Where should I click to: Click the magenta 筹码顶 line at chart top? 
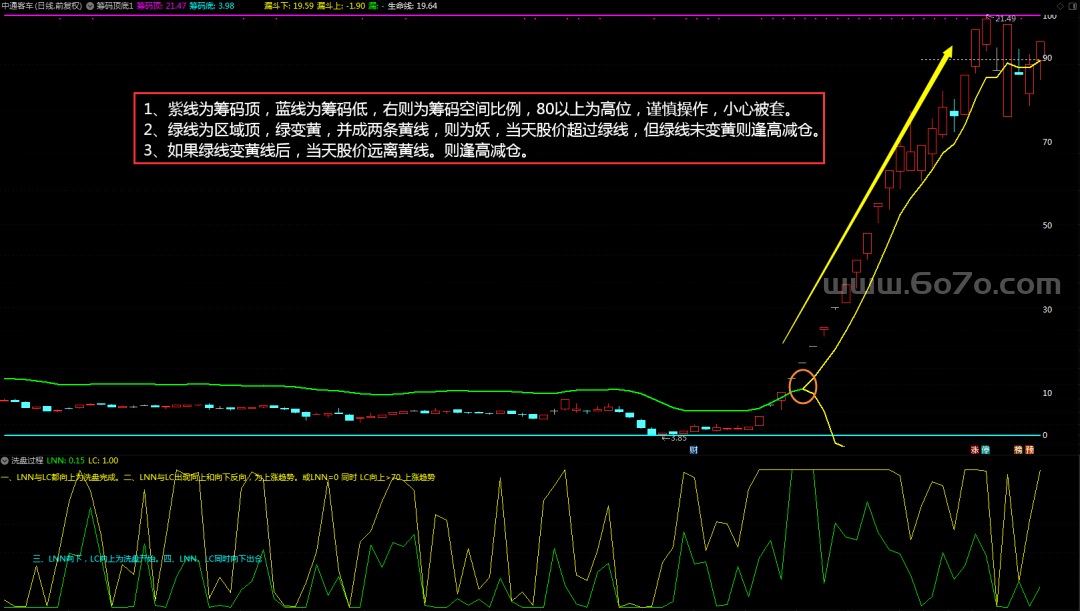pyautogui.click(x=500, y=15)
